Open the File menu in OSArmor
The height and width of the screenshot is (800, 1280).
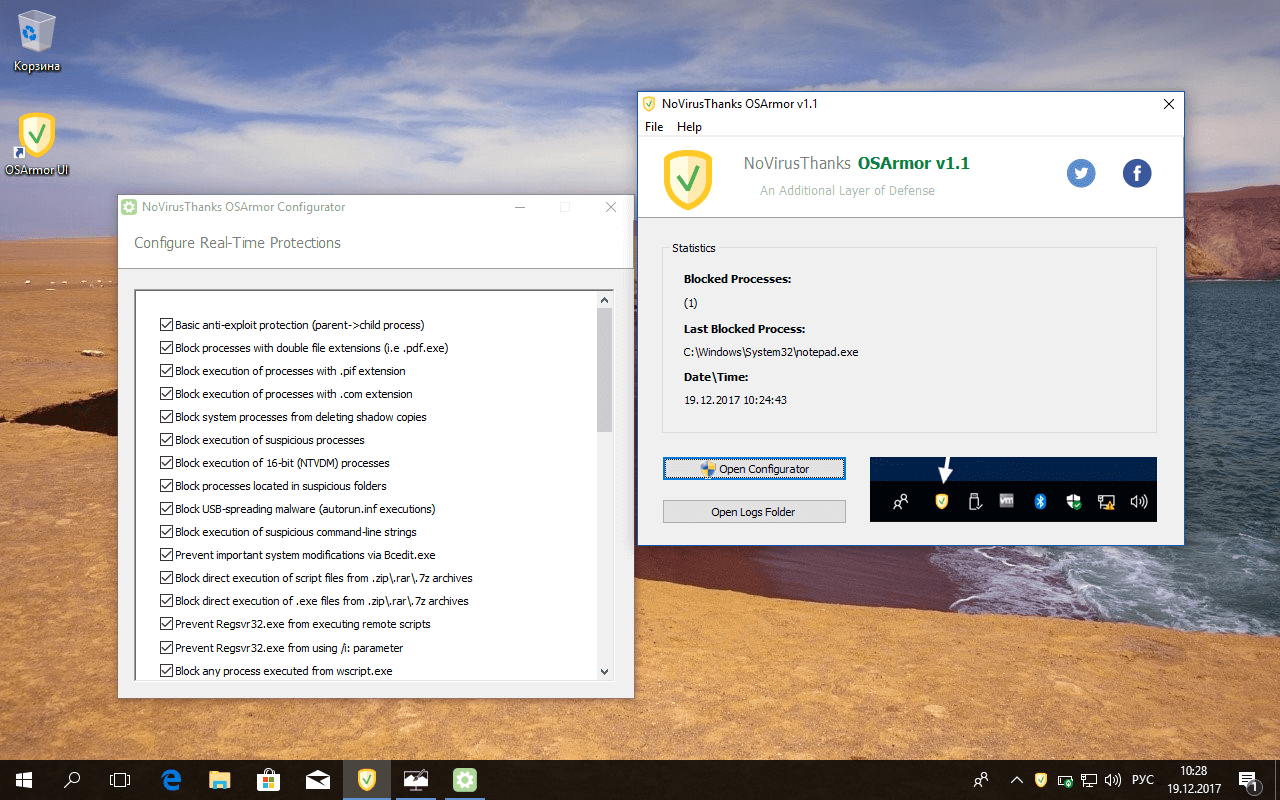point(654,127)
